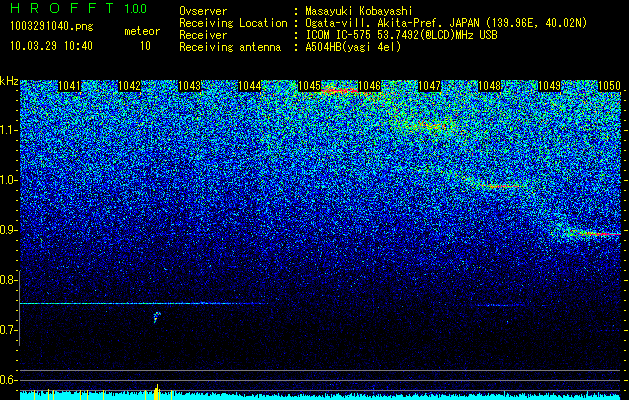This screenshot has height=400, width=629.
Task: Click the red echo trace at top near 1045
Action: pyautogui.click(x=339, y=91)
